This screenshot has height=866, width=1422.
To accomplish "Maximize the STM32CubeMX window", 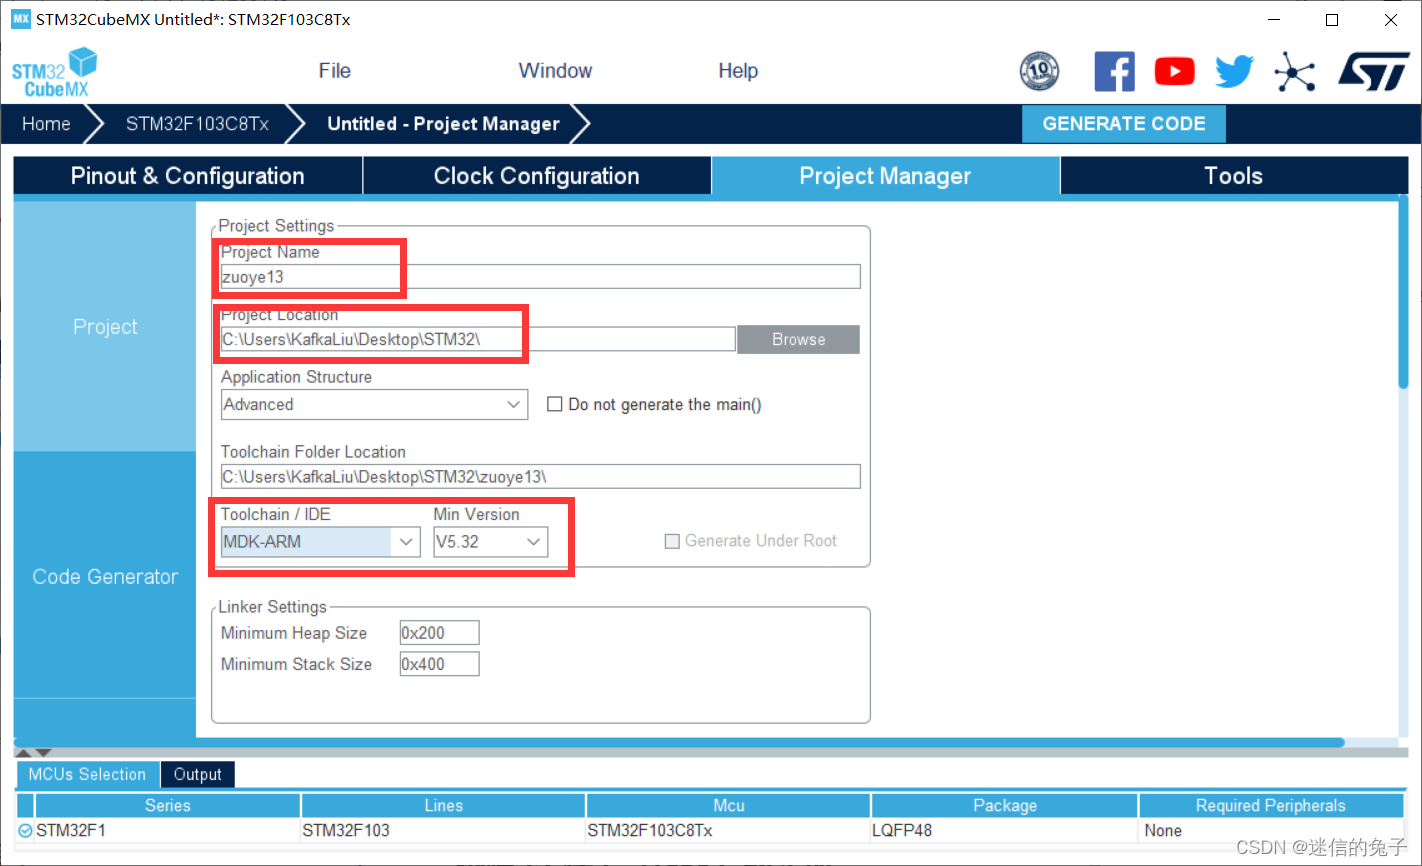I will coord(1332,19).
